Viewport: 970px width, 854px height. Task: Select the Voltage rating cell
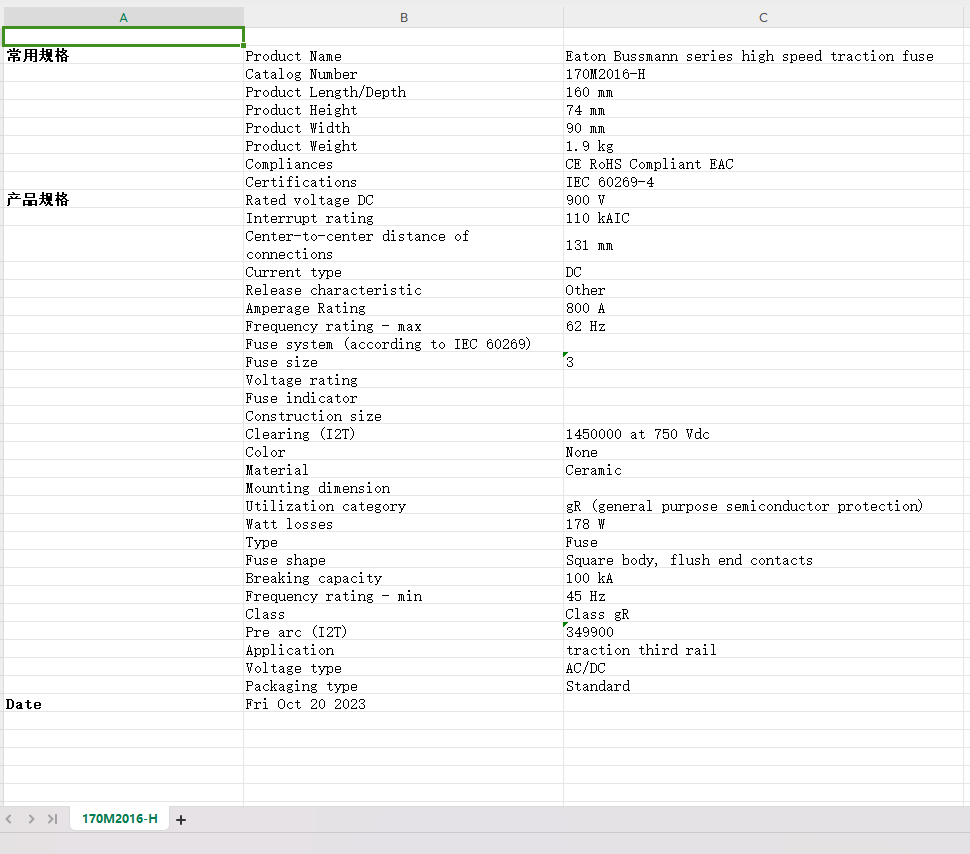[403, 379]
